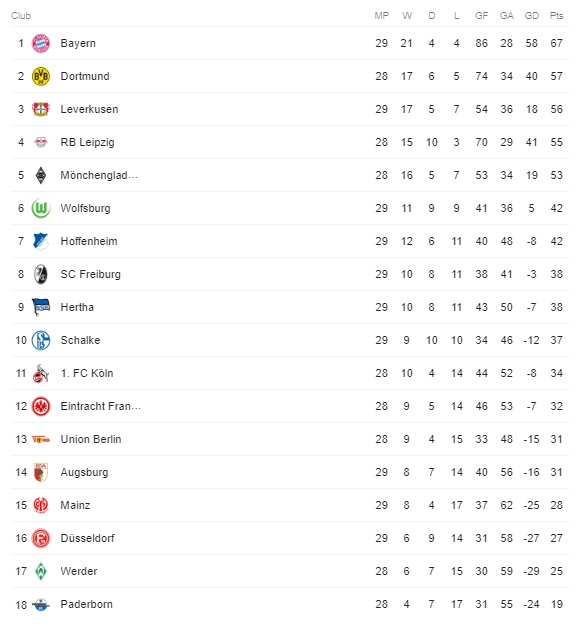576x632 pixels.
Task: Click the RB Leipzig logo
Action: tap(41, 142)
